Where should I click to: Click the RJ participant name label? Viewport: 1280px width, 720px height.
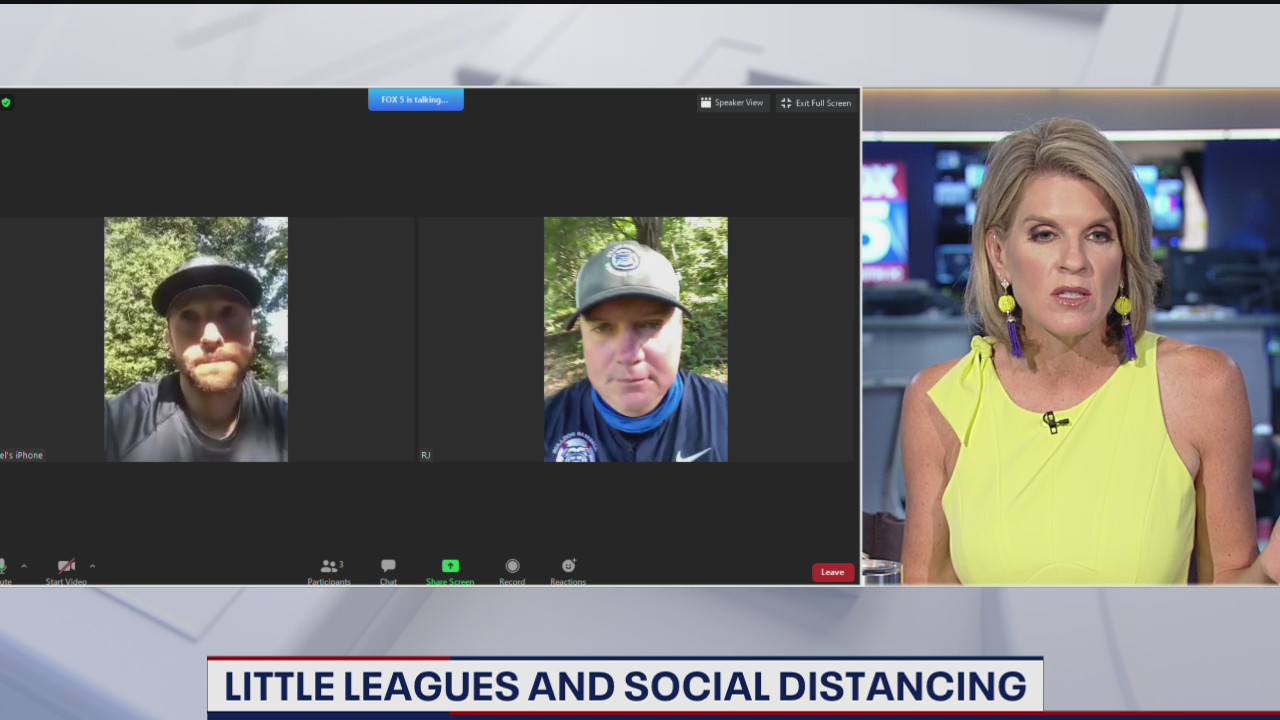pos(425,455)
